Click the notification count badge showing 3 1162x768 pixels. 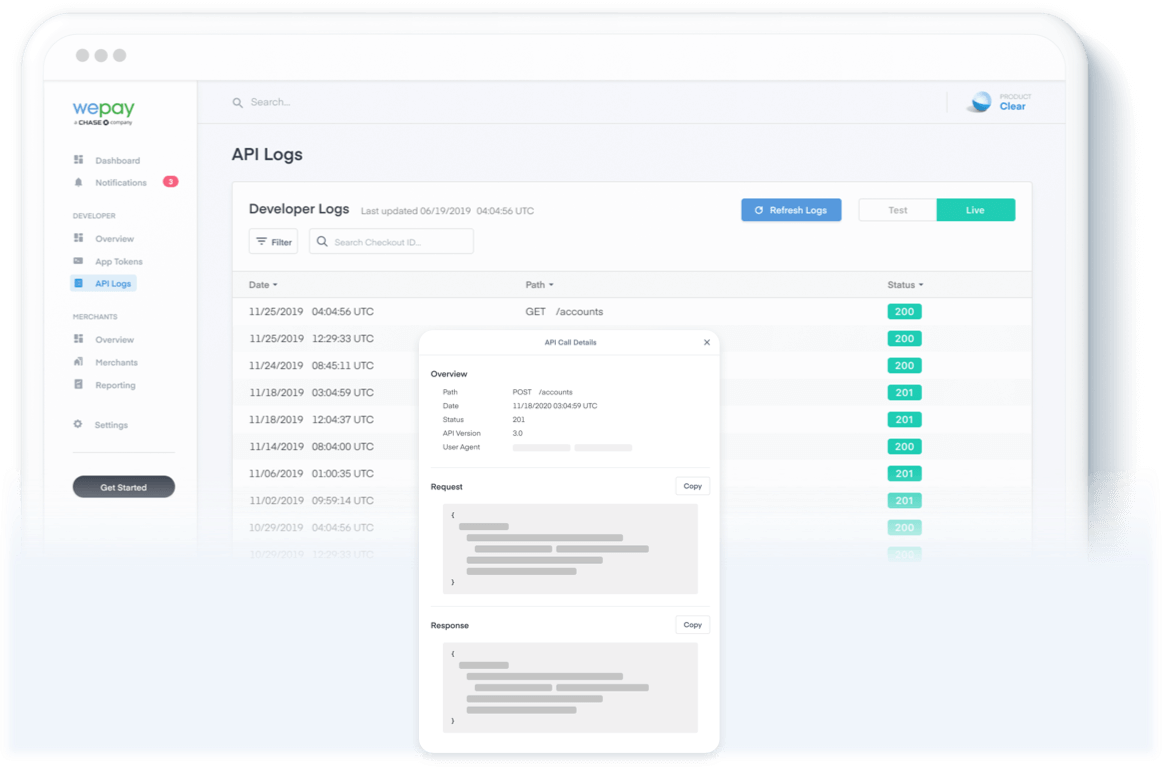tap(171, 182)
